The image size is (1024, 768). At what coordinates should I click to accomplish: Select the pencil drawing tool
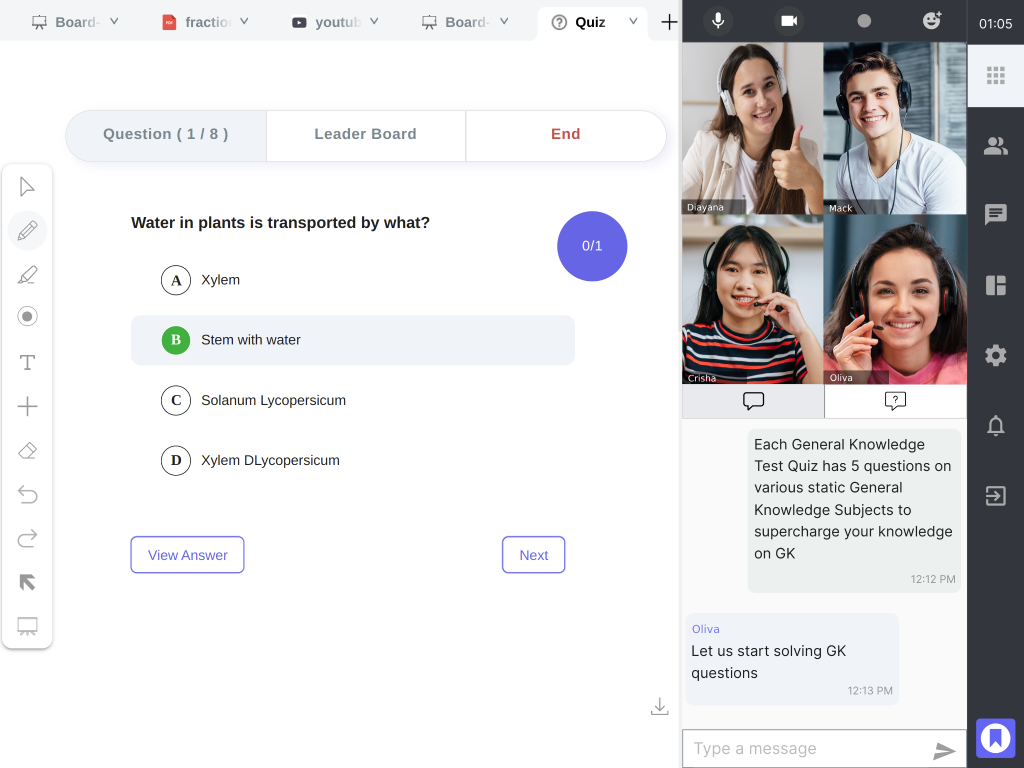(x=27, y=231)
